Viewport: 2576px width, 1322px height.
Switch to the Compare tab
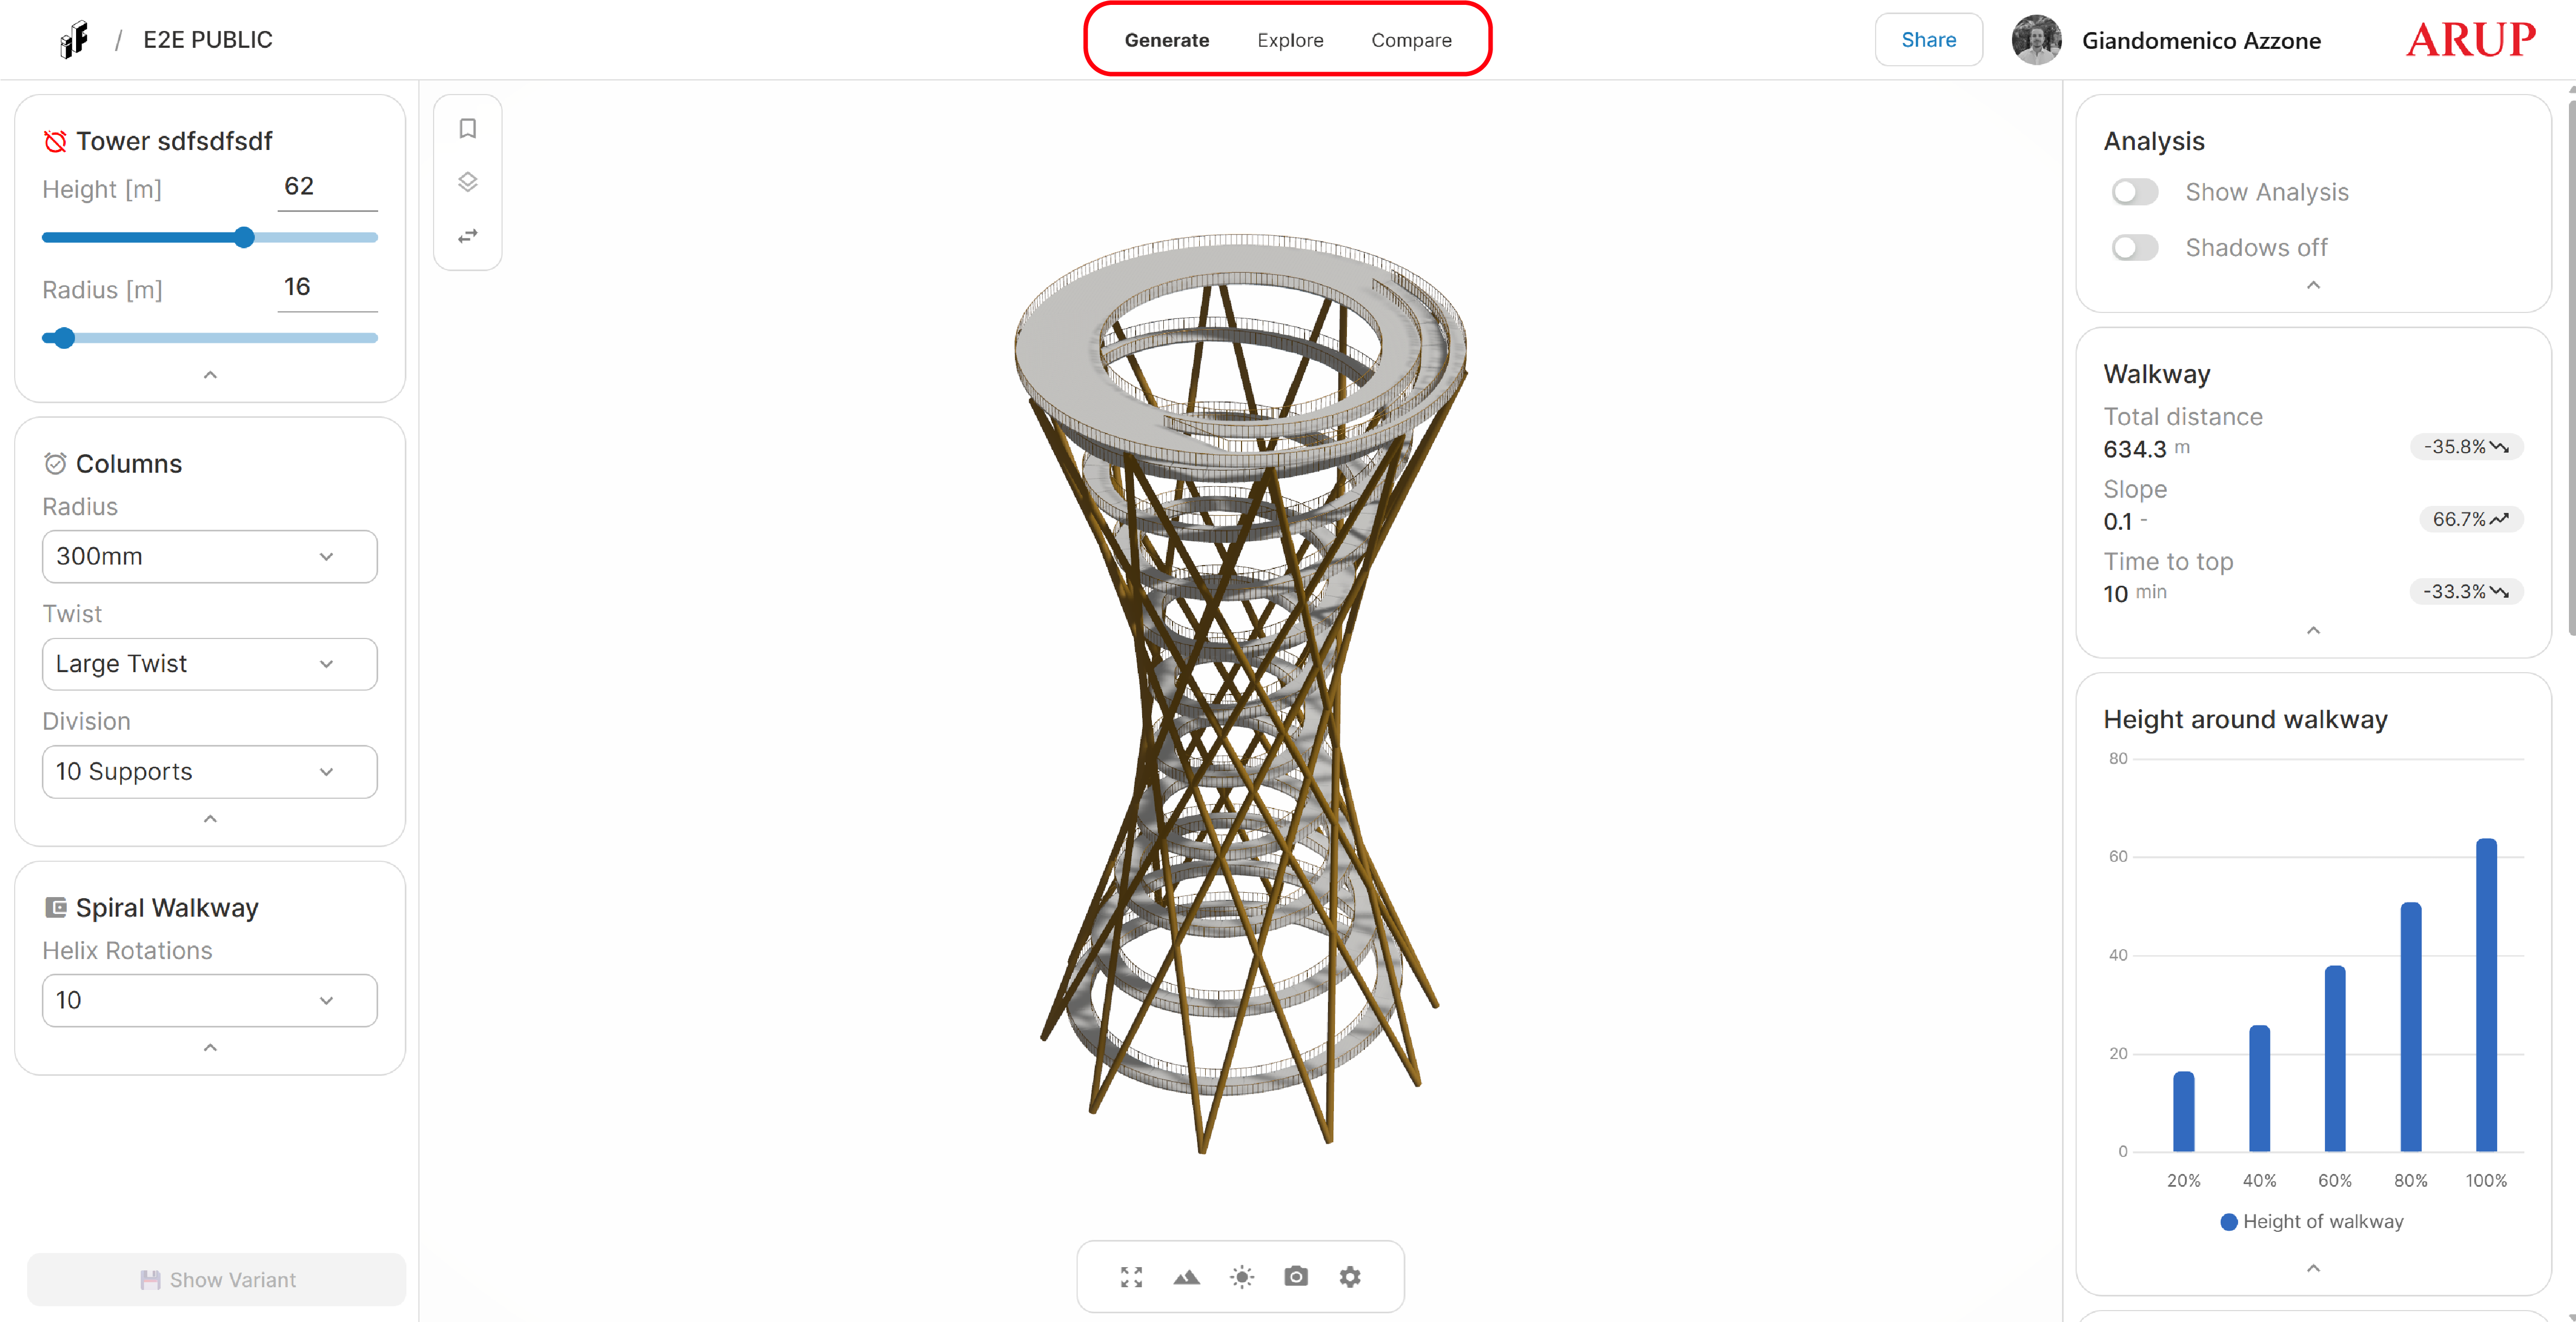(1411, 40)
